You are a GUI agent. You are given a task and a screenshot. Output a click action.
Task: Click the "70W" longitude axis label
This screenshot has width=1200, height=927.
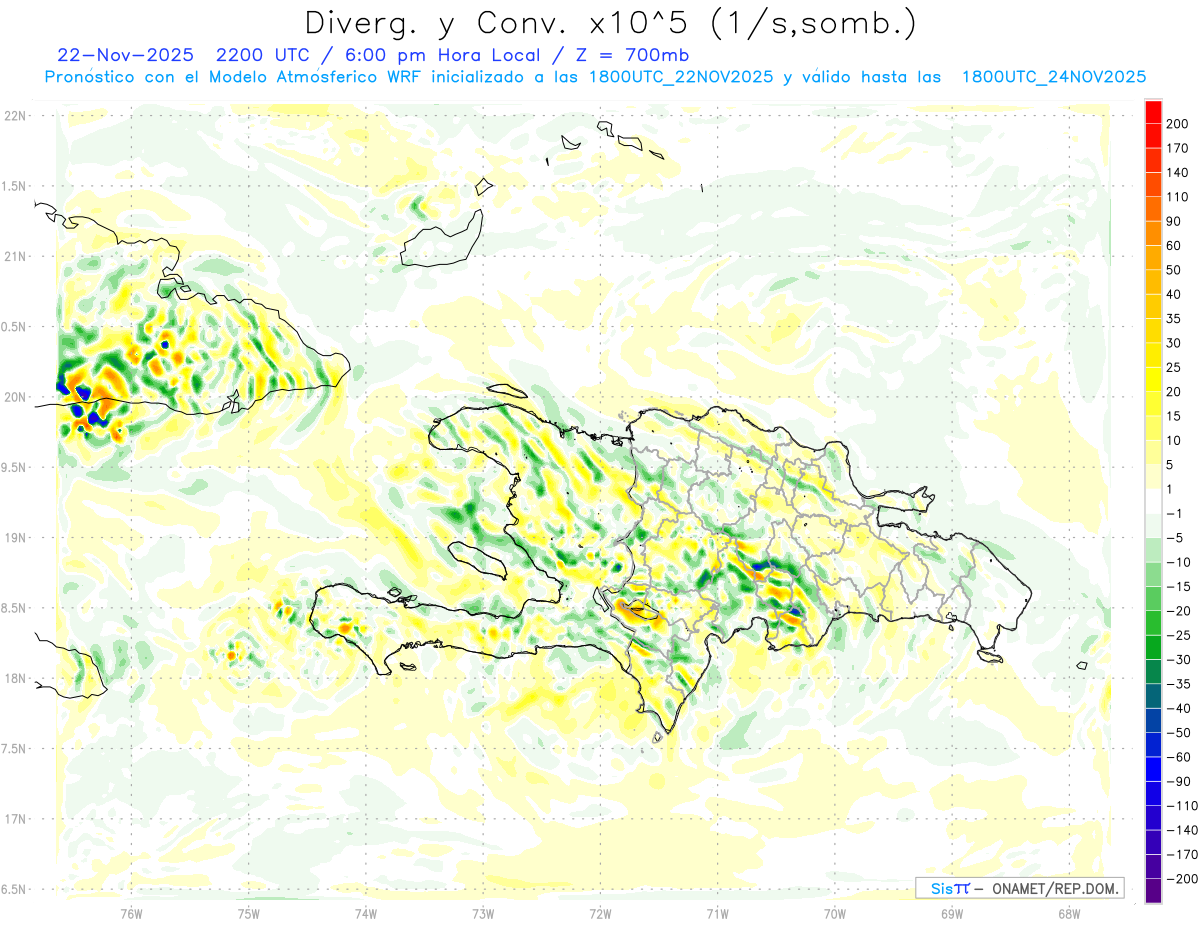pyautogui.click(x=834, y=913)
